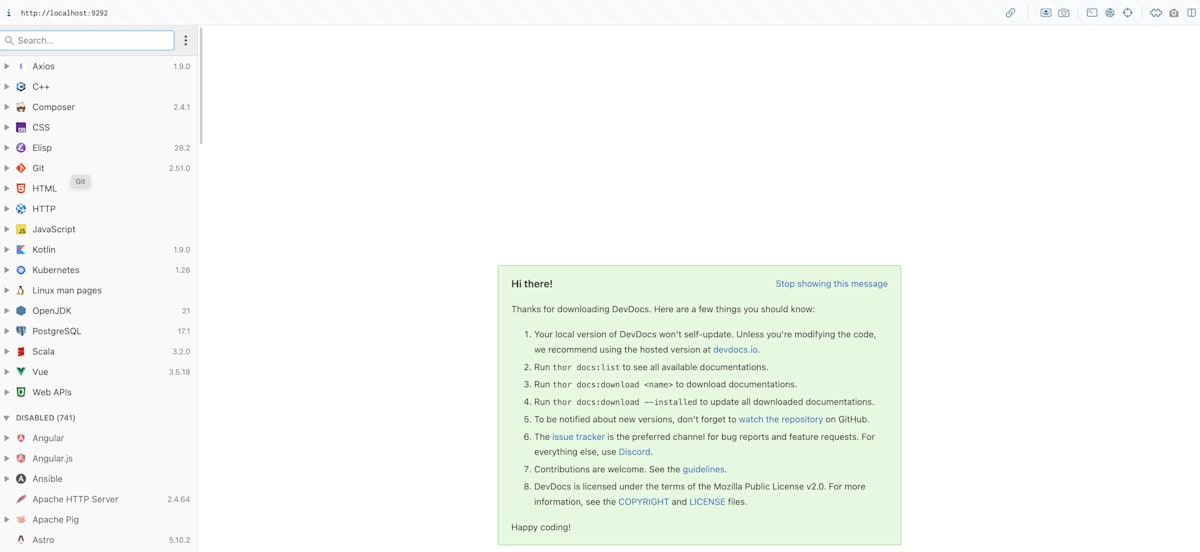Image resolution: width=1200 pixels, height=552 pixels.
Task: Expand the C++ docs tree arrow
Action: tap(7, 87)
